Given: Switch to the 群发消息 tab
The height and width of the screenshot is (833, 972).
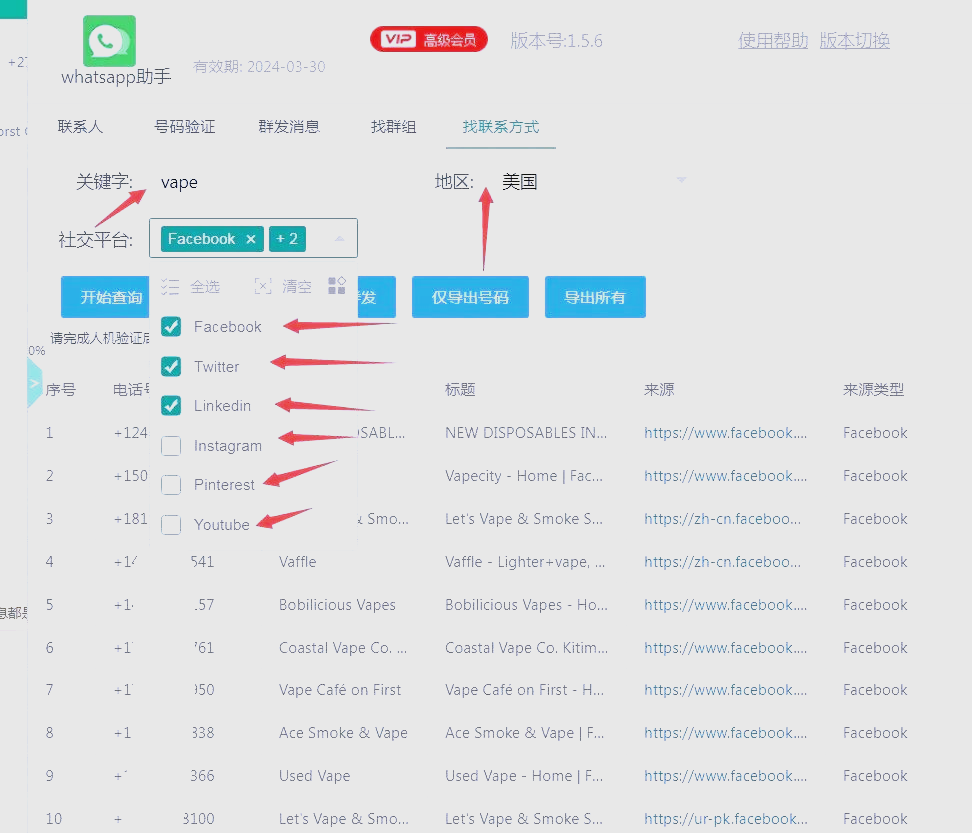Looking at the screenshot, I should click(289, 127).
